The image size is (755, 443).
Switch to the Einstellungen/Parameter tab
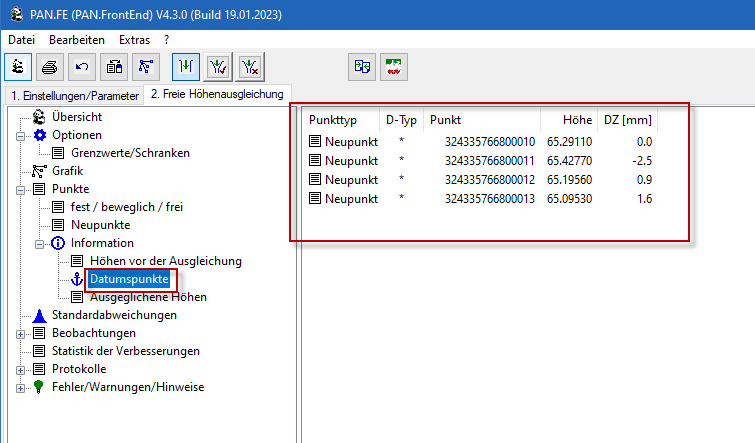73,95
